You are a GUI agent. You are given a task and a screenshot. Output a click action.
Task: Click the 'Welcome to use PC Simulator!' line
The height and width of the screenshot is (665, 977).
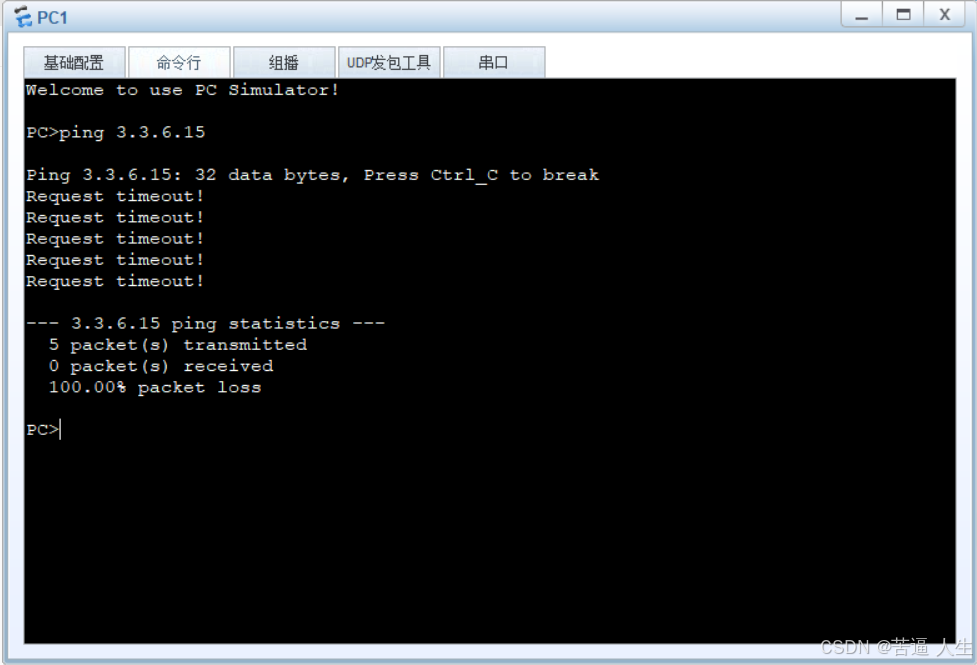(182, 90)
